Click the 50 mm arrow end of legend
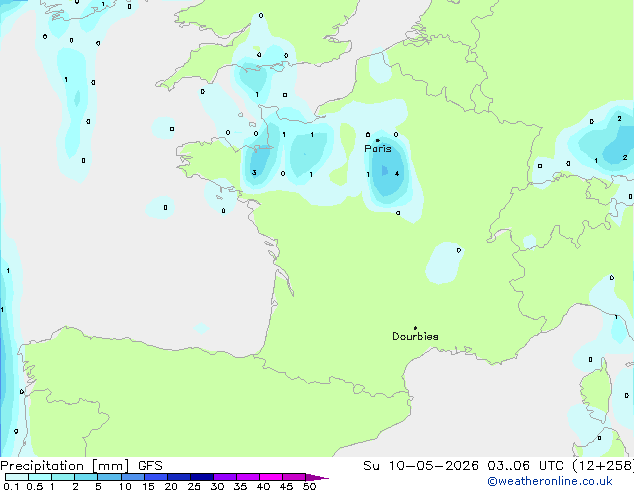 click(317, 477)
